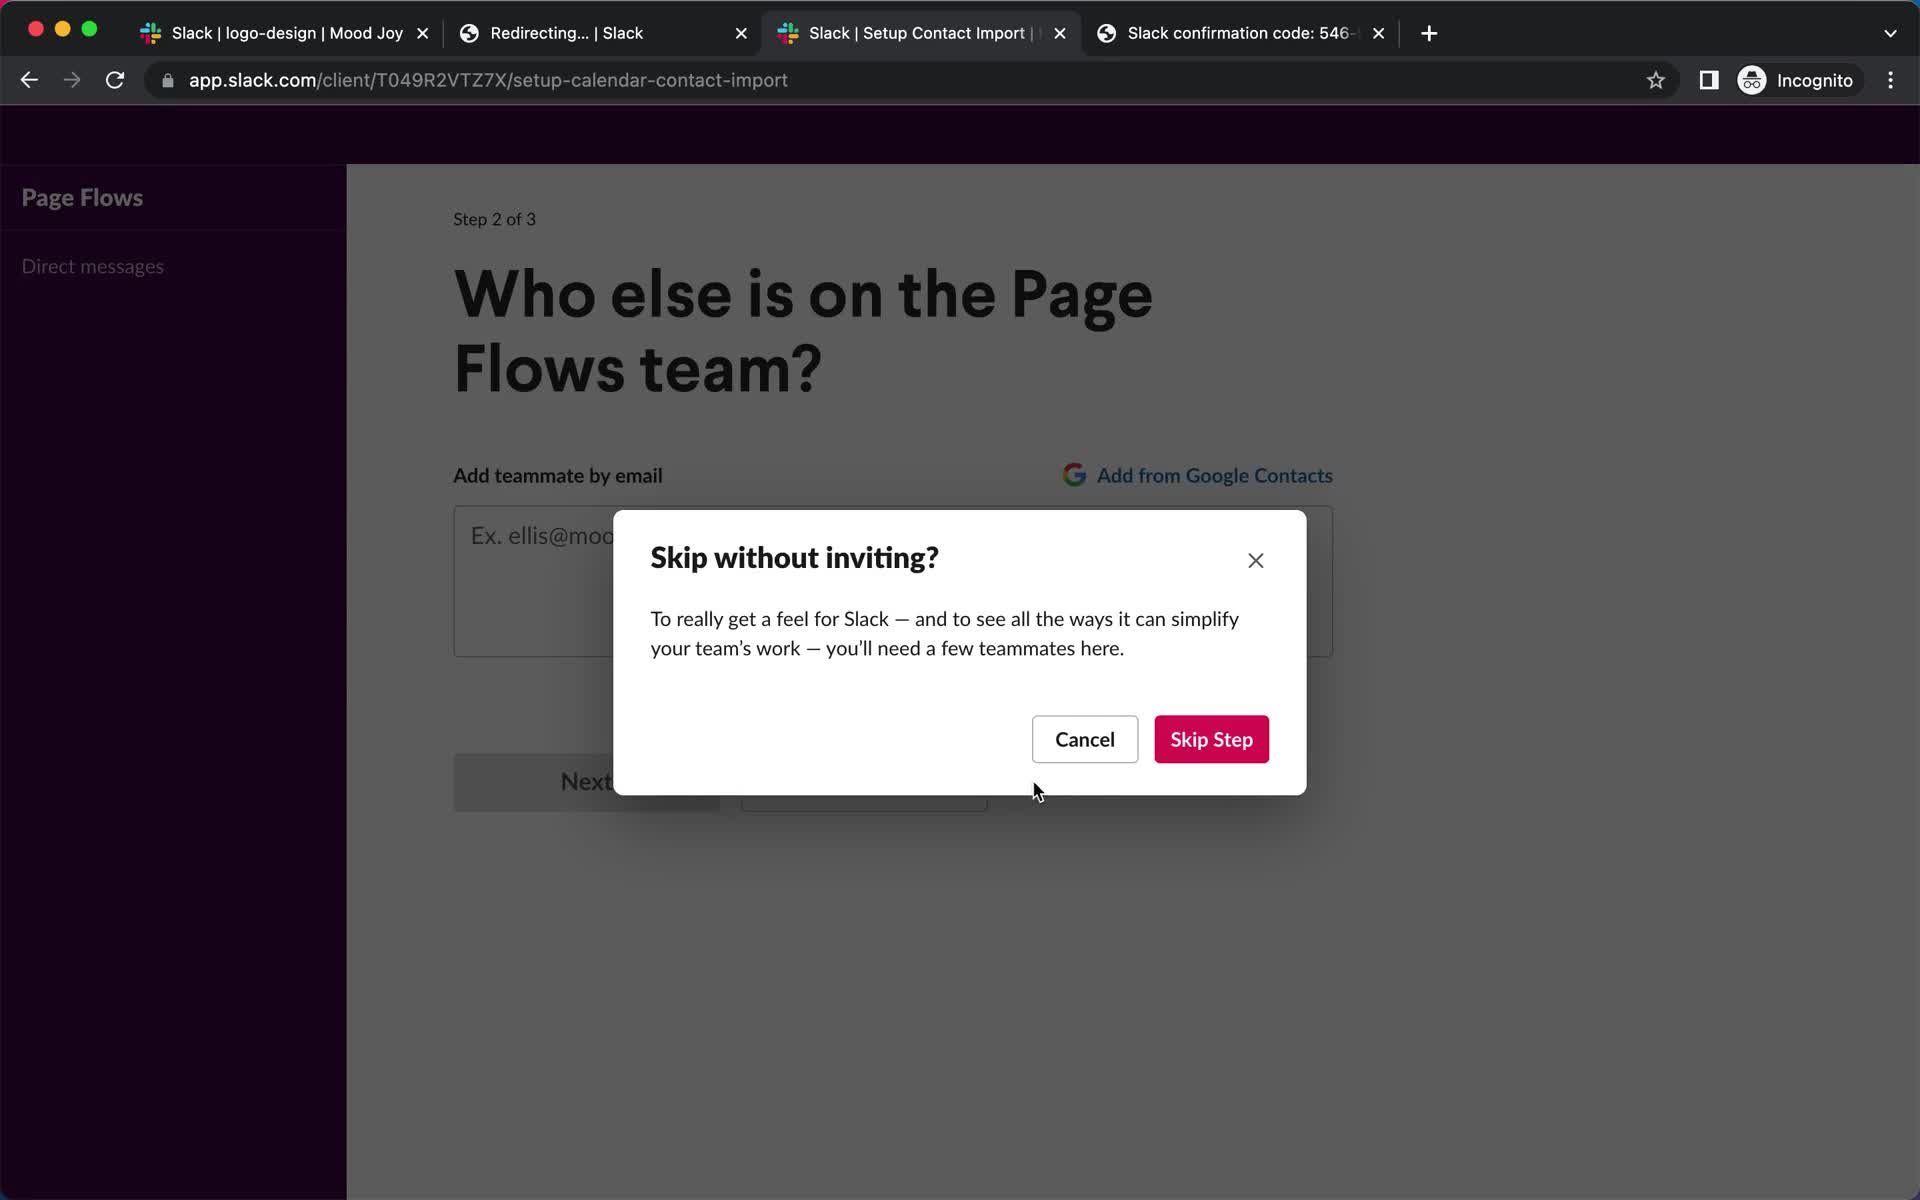Close the Skip without inviting dialog
Screen dimensions: 1920x1200
tap(1255, 559)
